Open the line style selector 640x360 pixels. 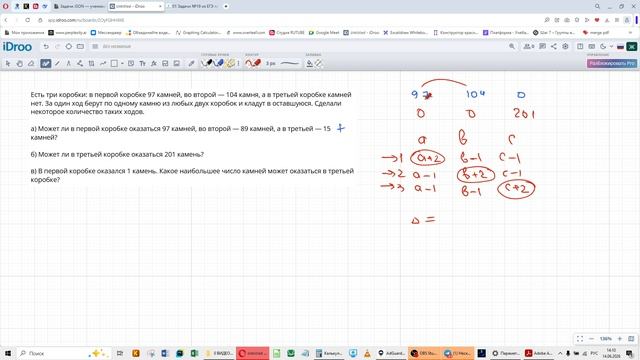coord(289,63)
